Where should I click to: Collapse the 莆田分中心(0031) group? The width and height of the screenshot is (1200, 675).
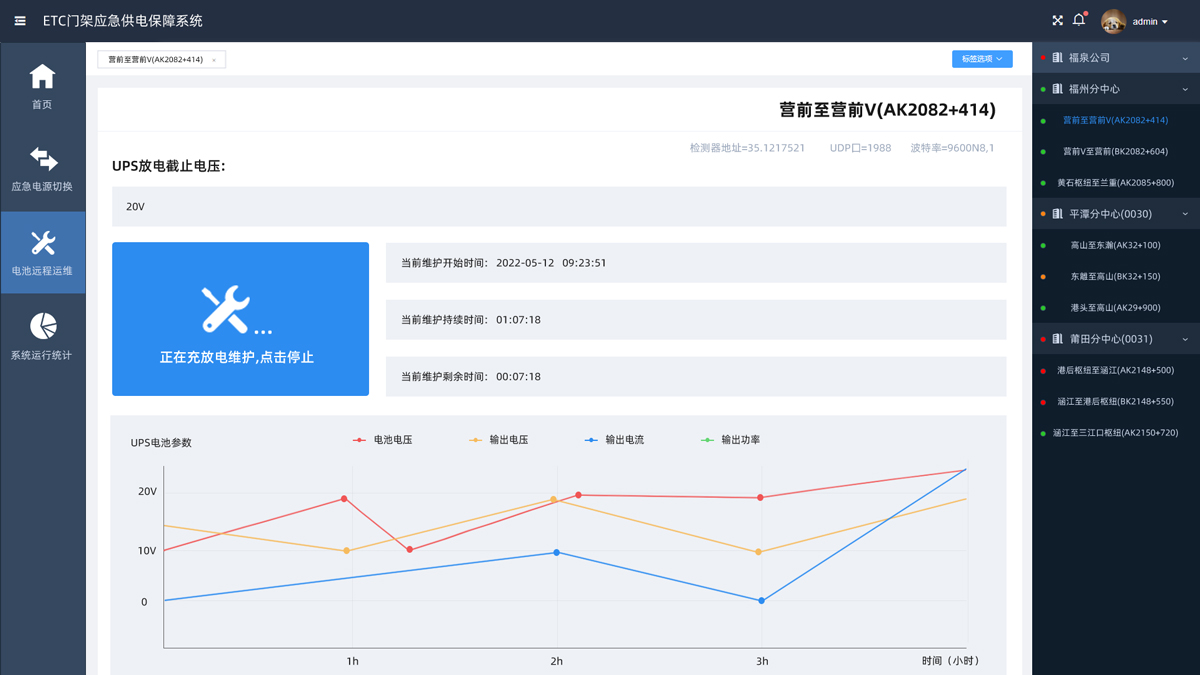(x=1185, y=339)
